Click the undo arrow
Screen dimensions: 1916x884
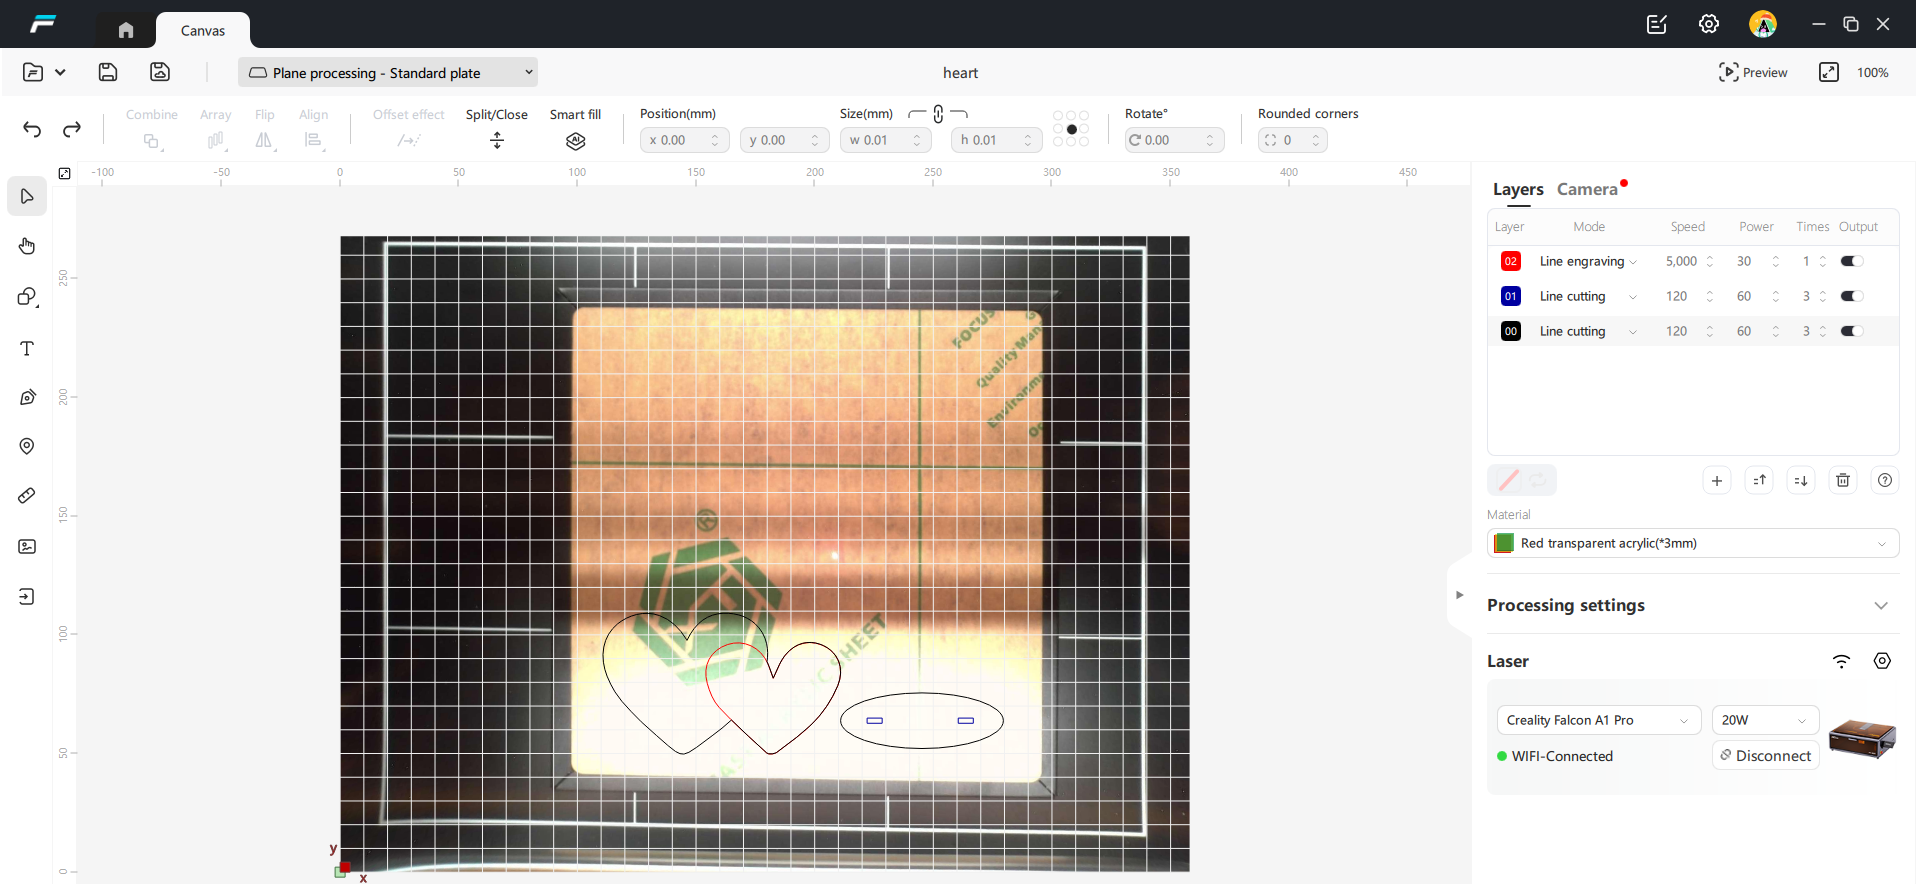click(x=32, y=129)
